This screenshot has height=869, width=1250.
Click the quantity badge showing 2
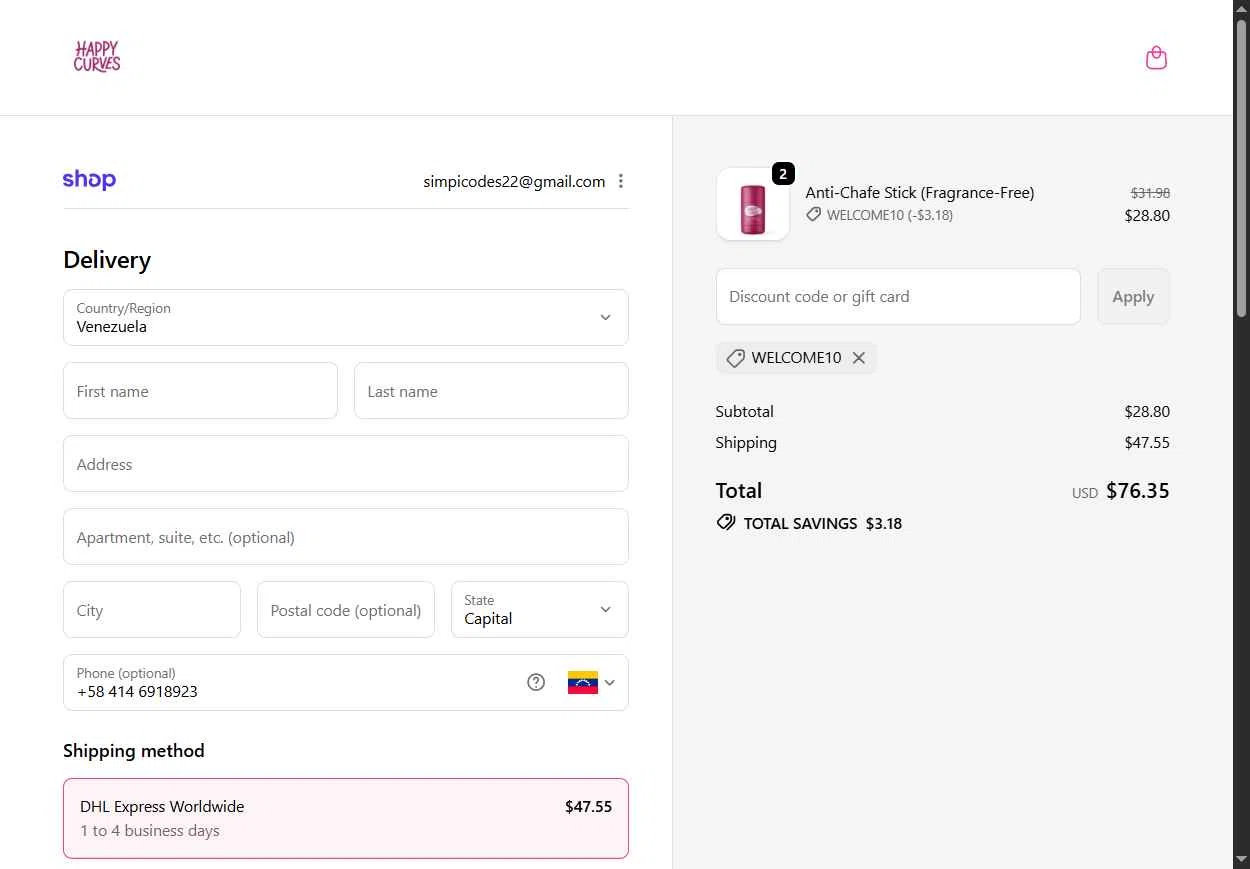pyautogui.click(x=783, y=174)
